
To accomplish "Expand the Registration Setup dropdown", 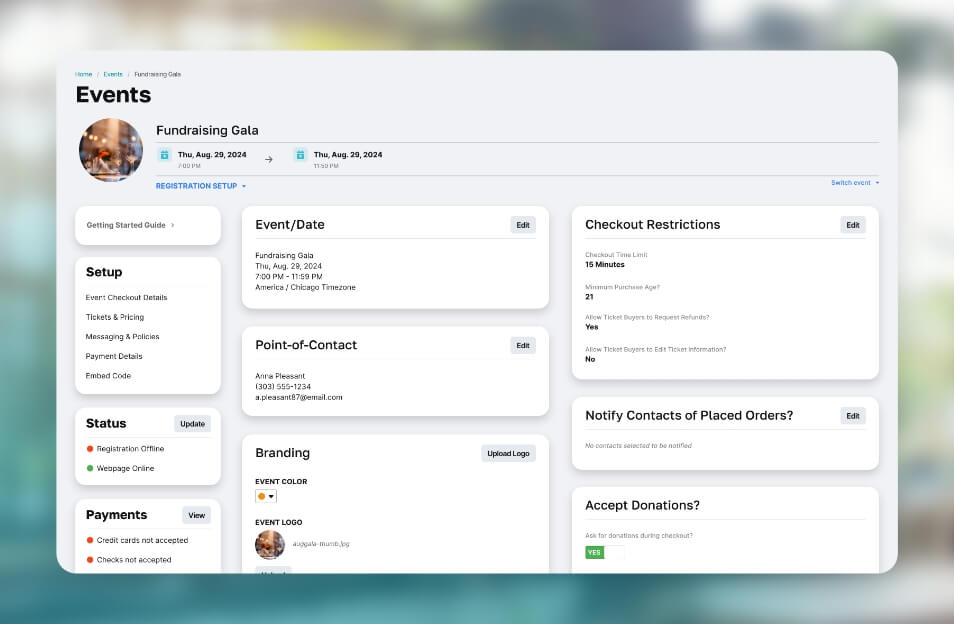I will (x=201, y=186).
